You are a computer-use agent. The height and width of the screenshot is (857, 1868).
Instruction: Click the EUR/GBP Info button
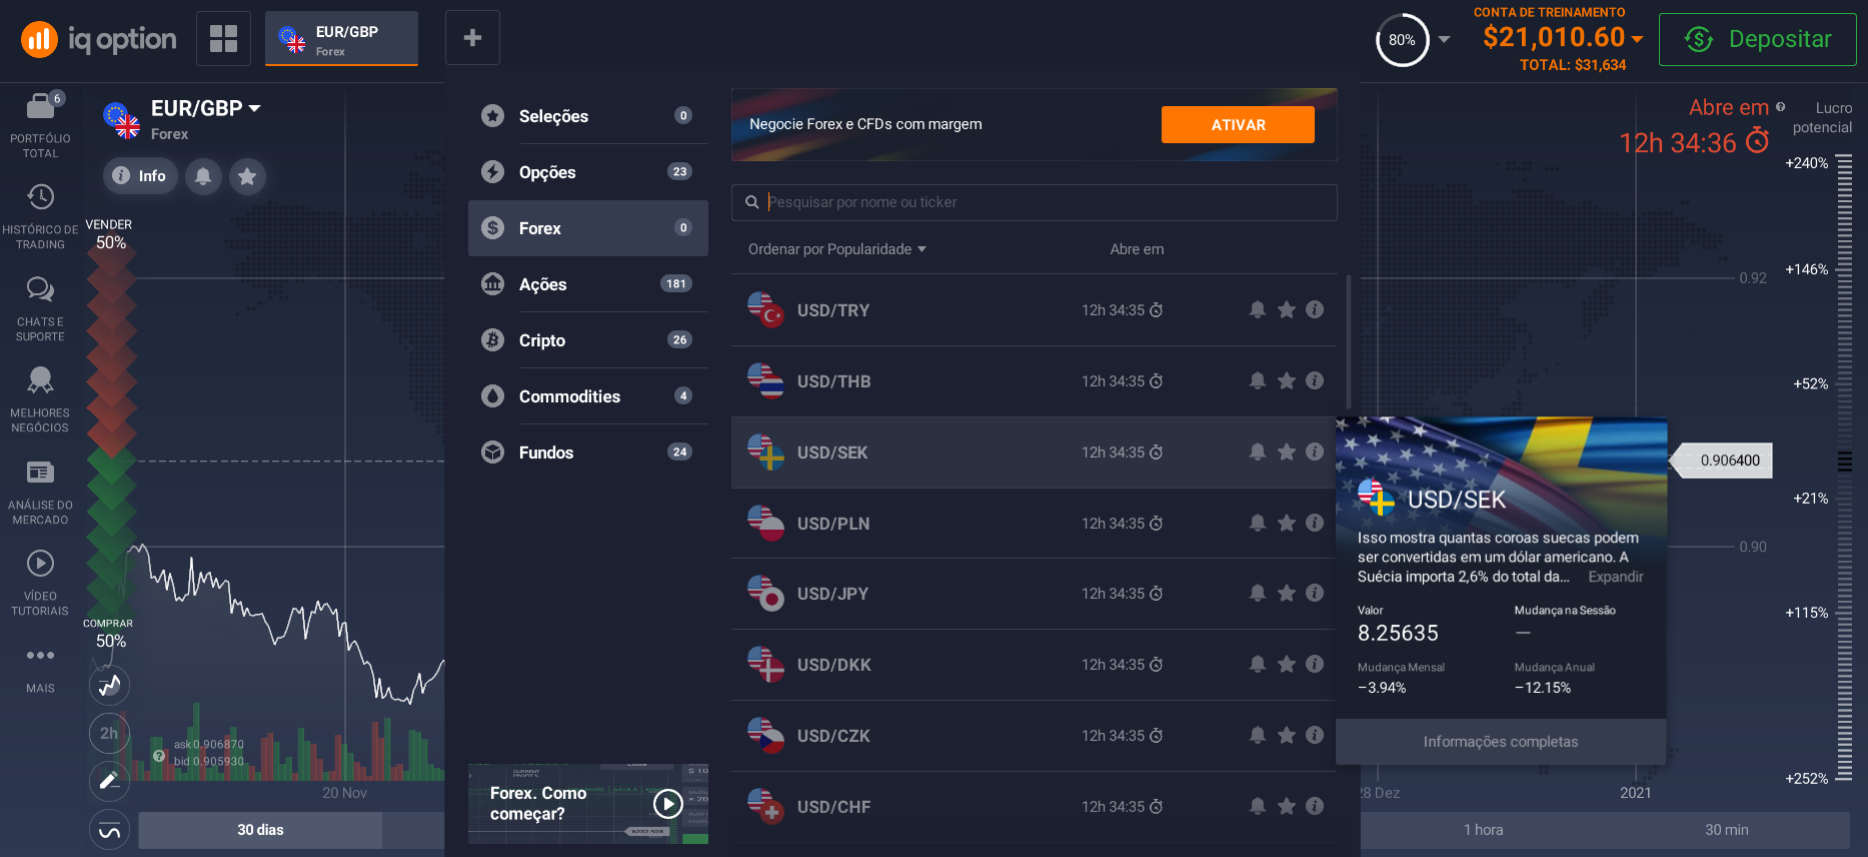click(x=140, y=176)
